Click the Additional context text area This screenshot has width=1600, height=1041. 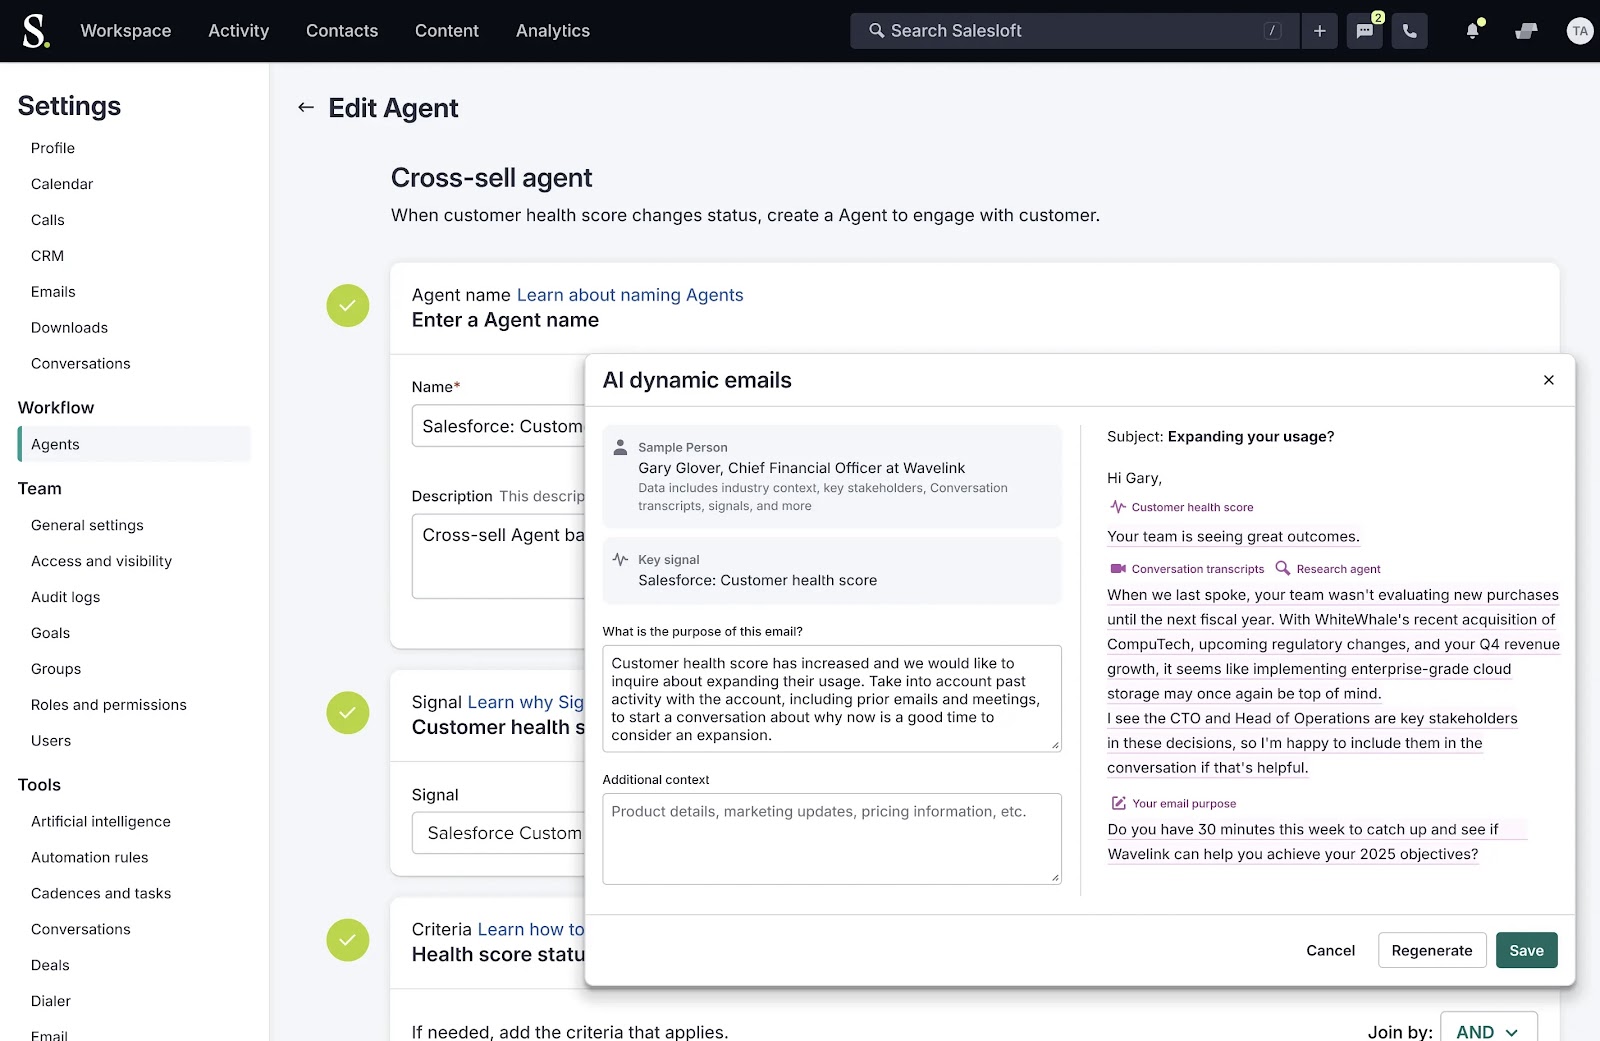tap(831, 839)
